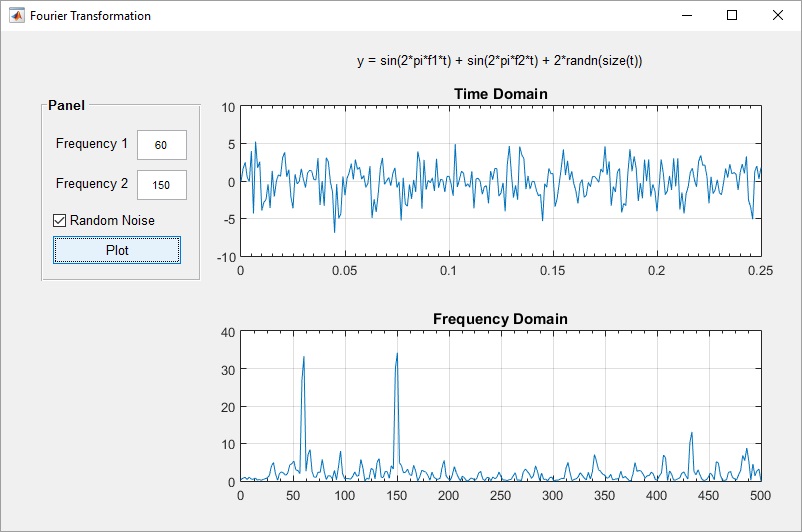Click the Frequency 2 label
Screen dimensions: 802x532
pos(92,184)
